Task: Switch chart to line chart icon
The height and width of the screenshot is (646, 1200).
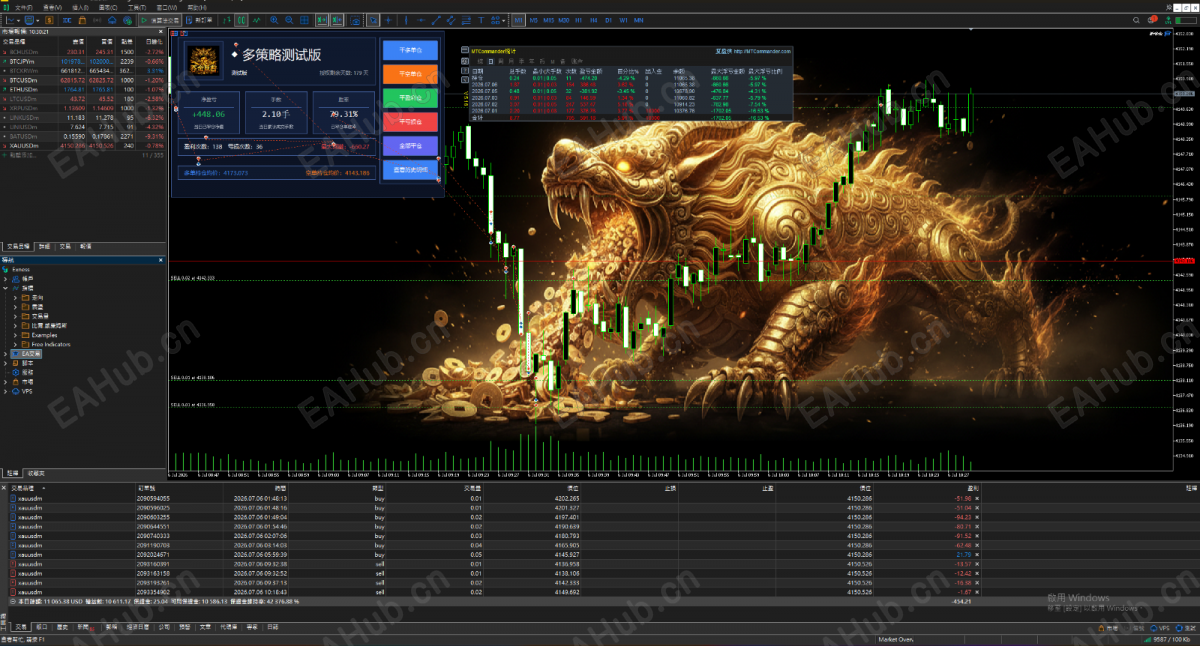Action: coord(256,20)
